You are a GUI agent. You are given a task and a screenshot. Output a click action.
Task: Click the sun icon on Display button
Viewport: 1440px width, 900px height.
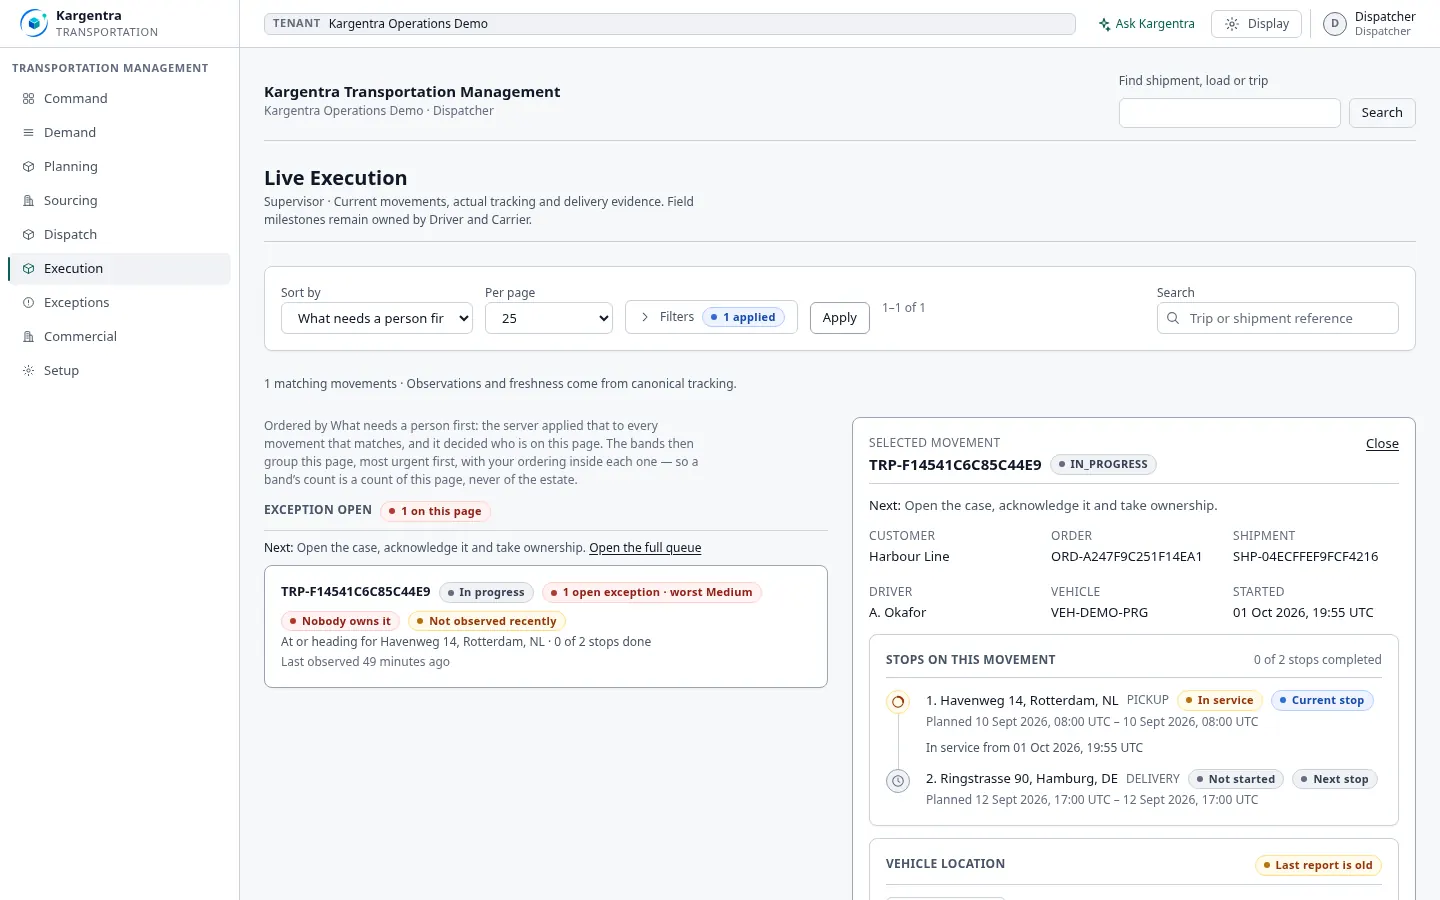1232,24
